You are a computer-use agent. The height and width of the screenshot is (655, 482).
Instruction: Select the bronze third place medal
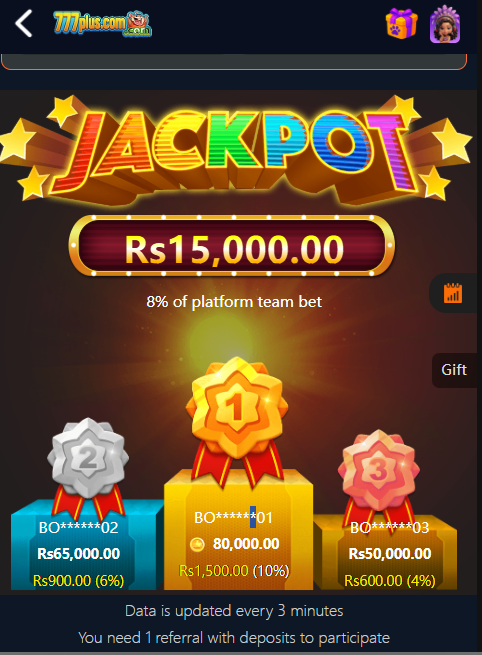[379, 474]
